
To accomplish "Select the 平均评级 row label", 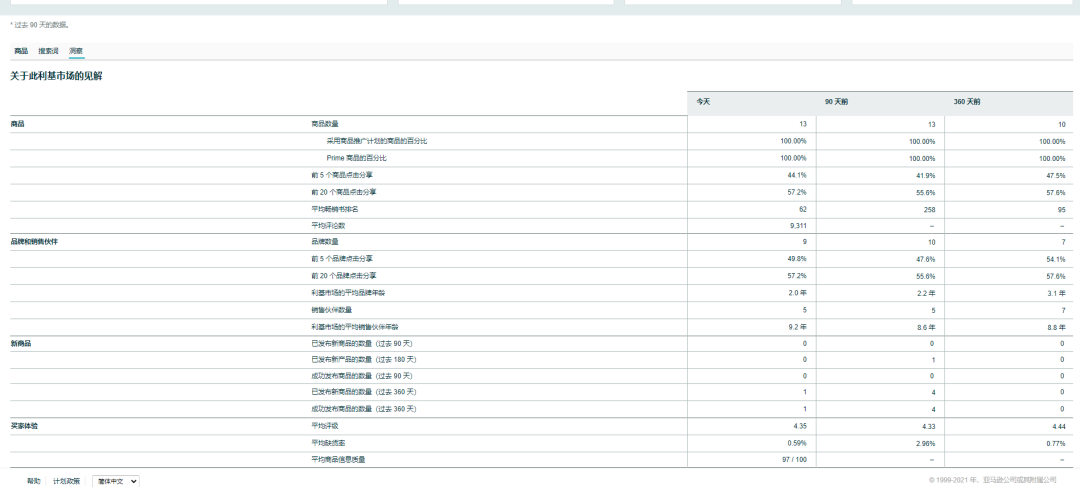I will 325,426.
